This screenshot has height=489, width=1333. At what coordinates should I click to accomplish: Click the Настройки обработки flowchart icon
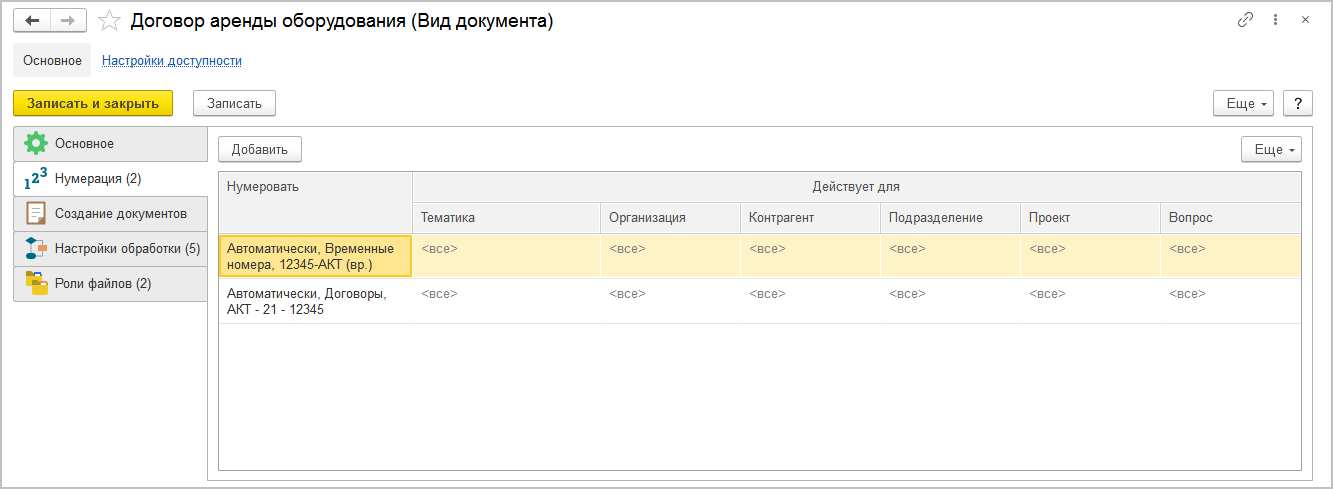tap(36, 248)
